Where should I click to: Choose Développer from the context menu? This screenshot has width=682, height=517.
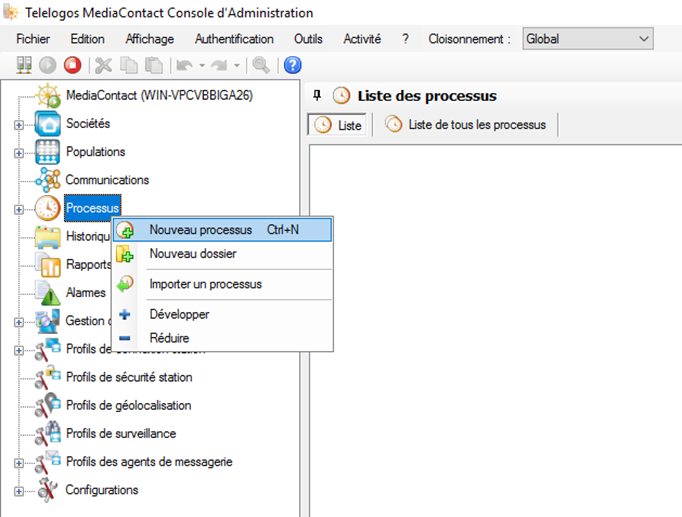click(x=223, y=314)
